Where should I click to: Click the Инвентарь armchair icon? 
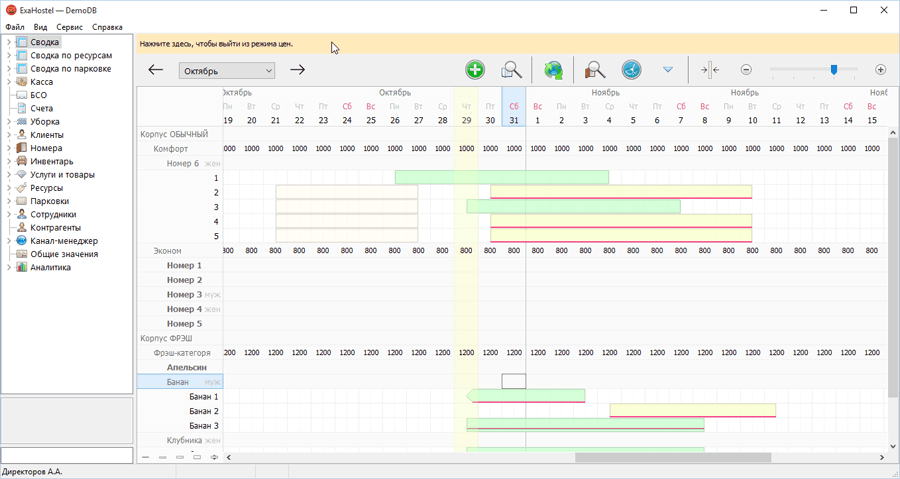pyautogui.click(x=22, y=161)
